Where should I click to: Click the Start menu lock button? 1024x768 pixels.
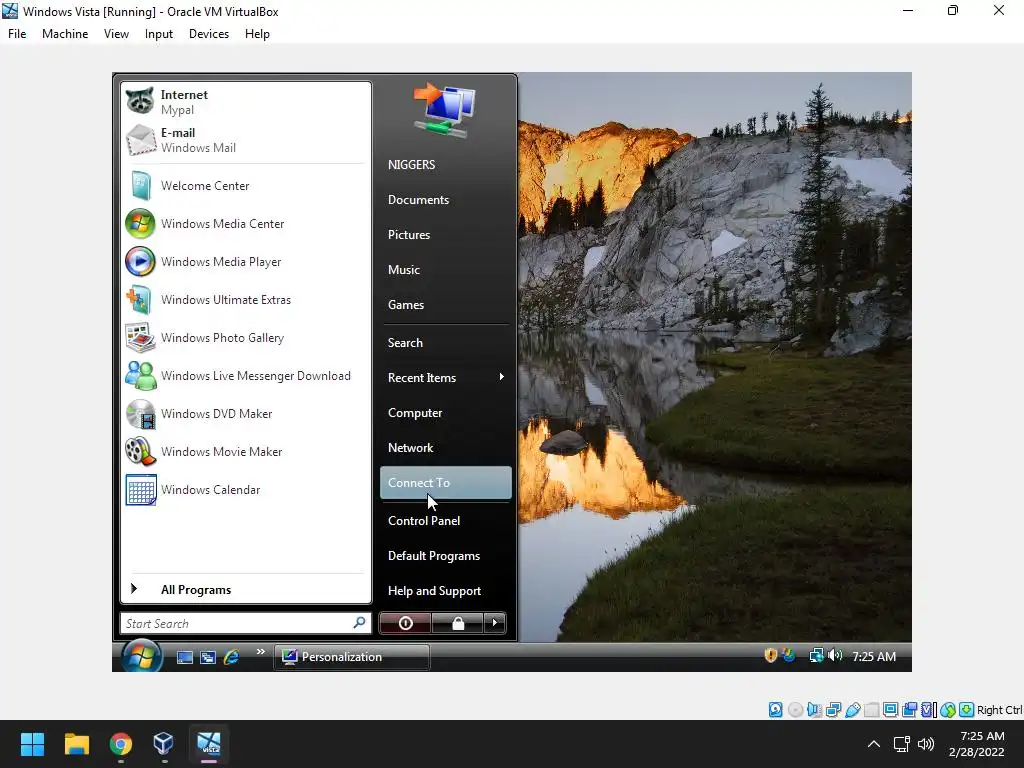point(458,623)
